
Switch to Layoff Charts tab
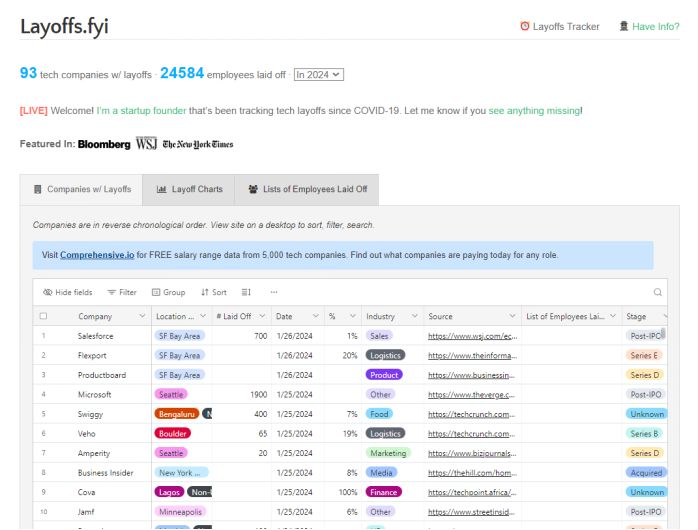(x=189, y=190)
